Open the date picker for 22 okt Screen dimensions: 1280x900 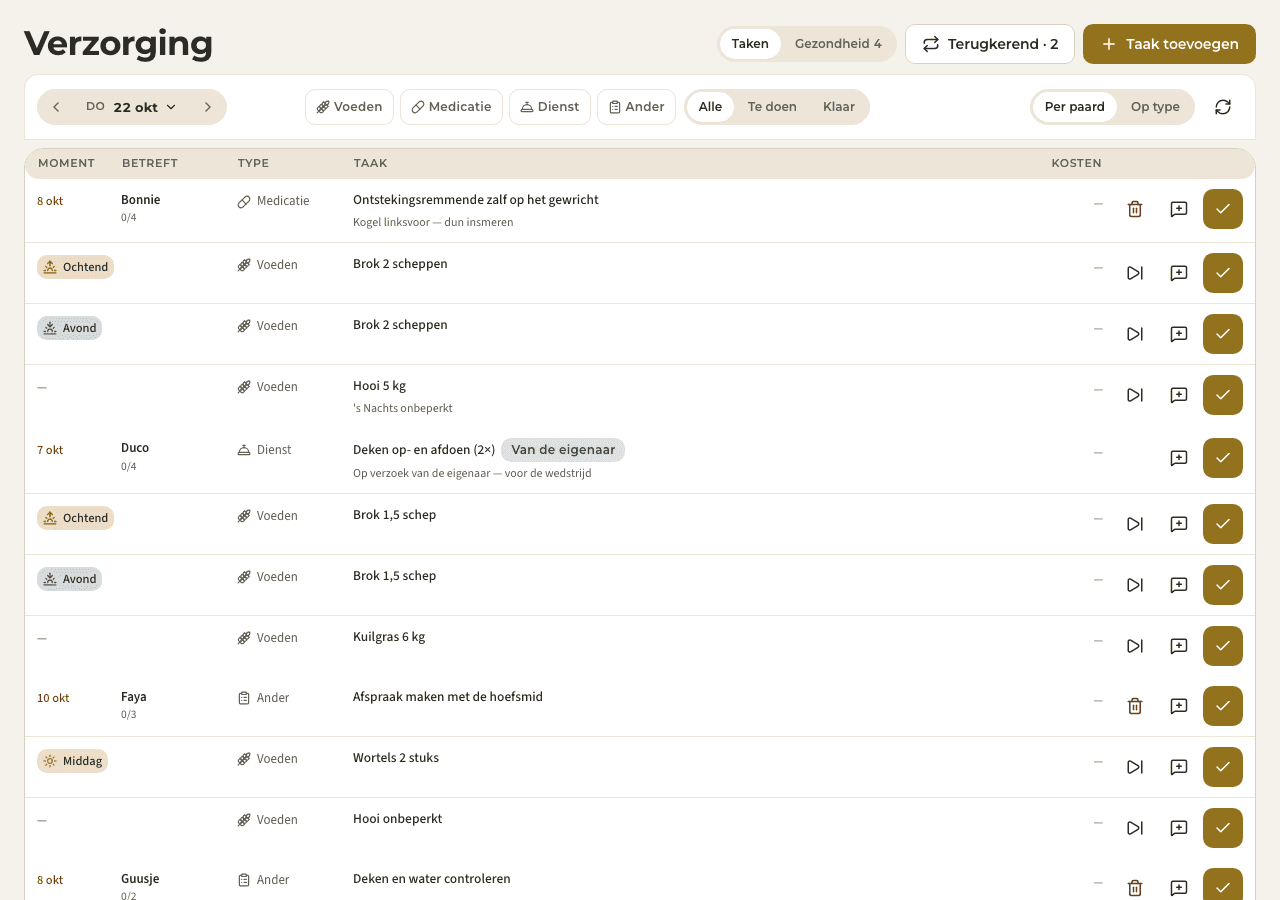coord(132,107)
